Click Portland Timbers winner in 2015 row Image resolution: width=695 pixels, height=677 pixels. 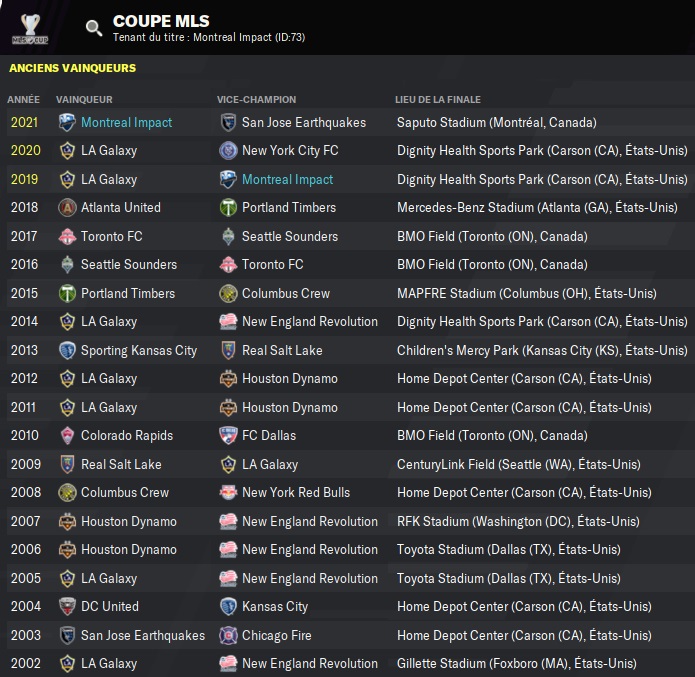(128, 293)
